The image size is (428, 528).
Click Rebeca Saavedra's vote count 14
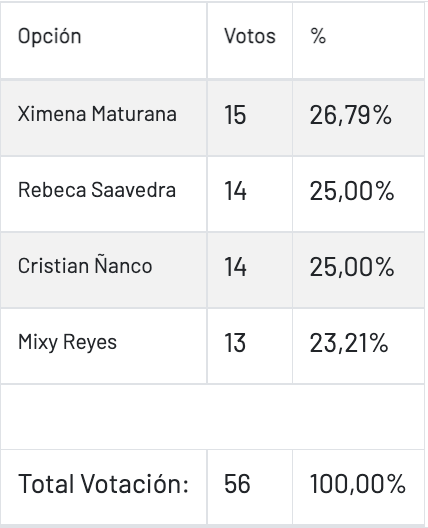point(250,194)
